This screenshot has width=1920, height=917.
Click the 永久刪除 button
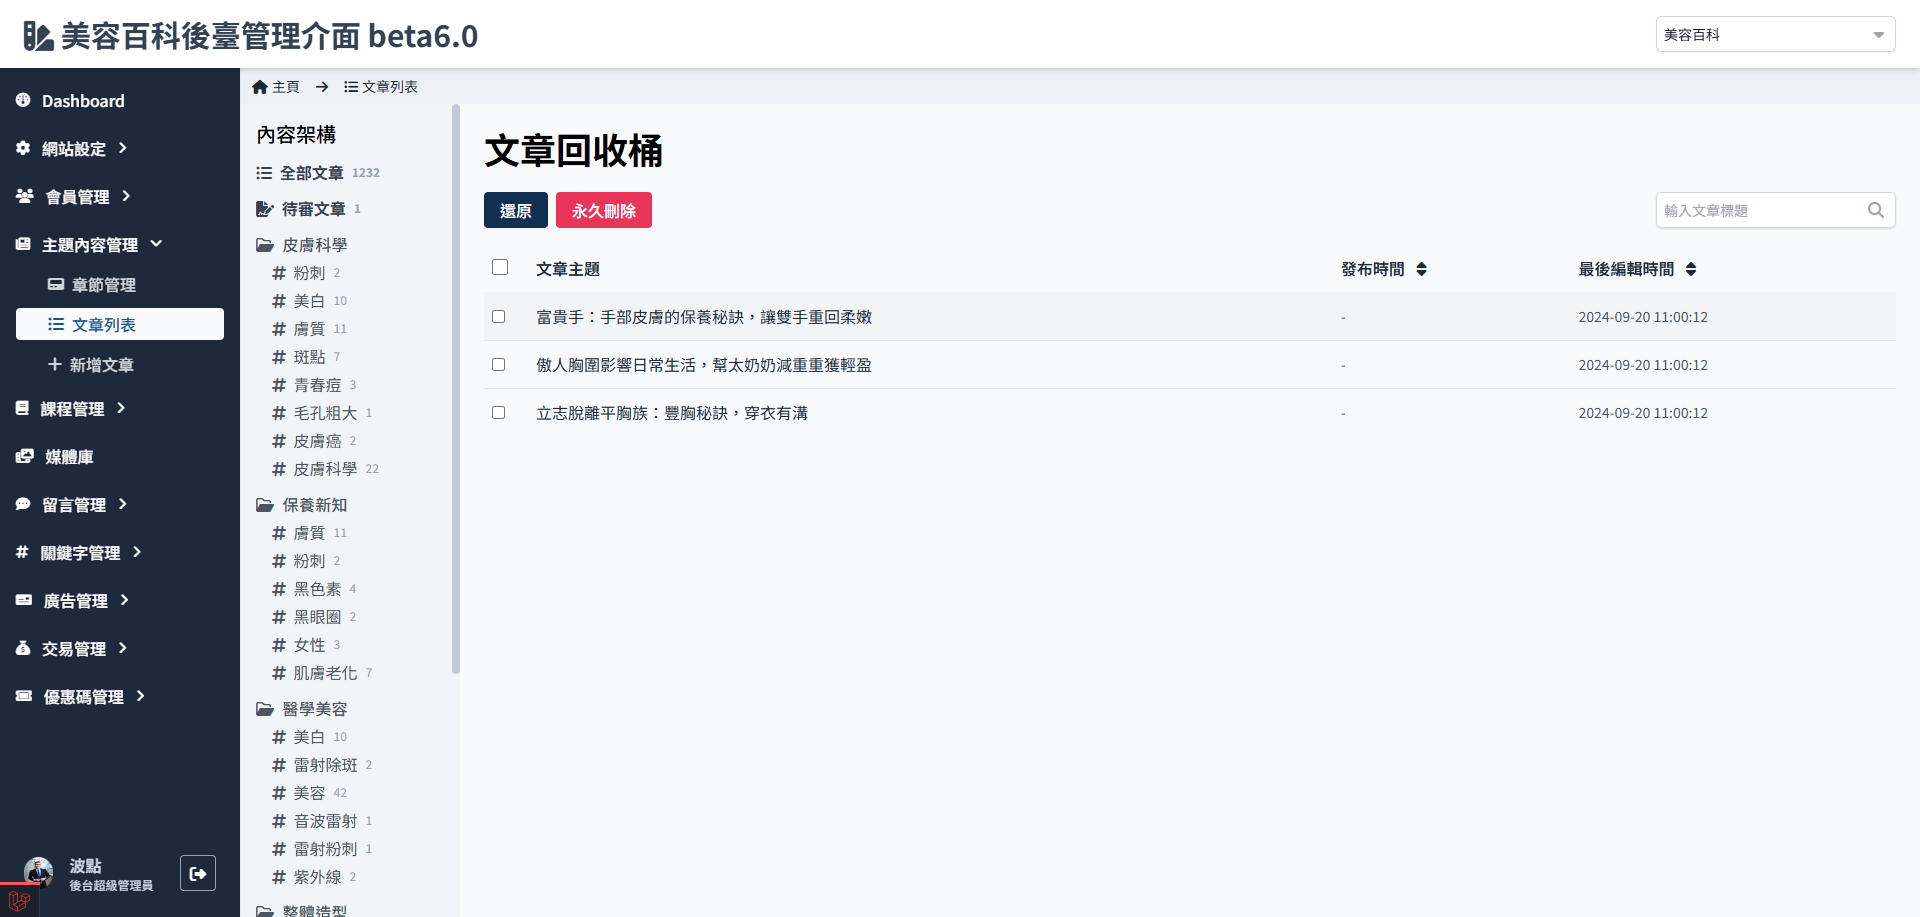604,210
